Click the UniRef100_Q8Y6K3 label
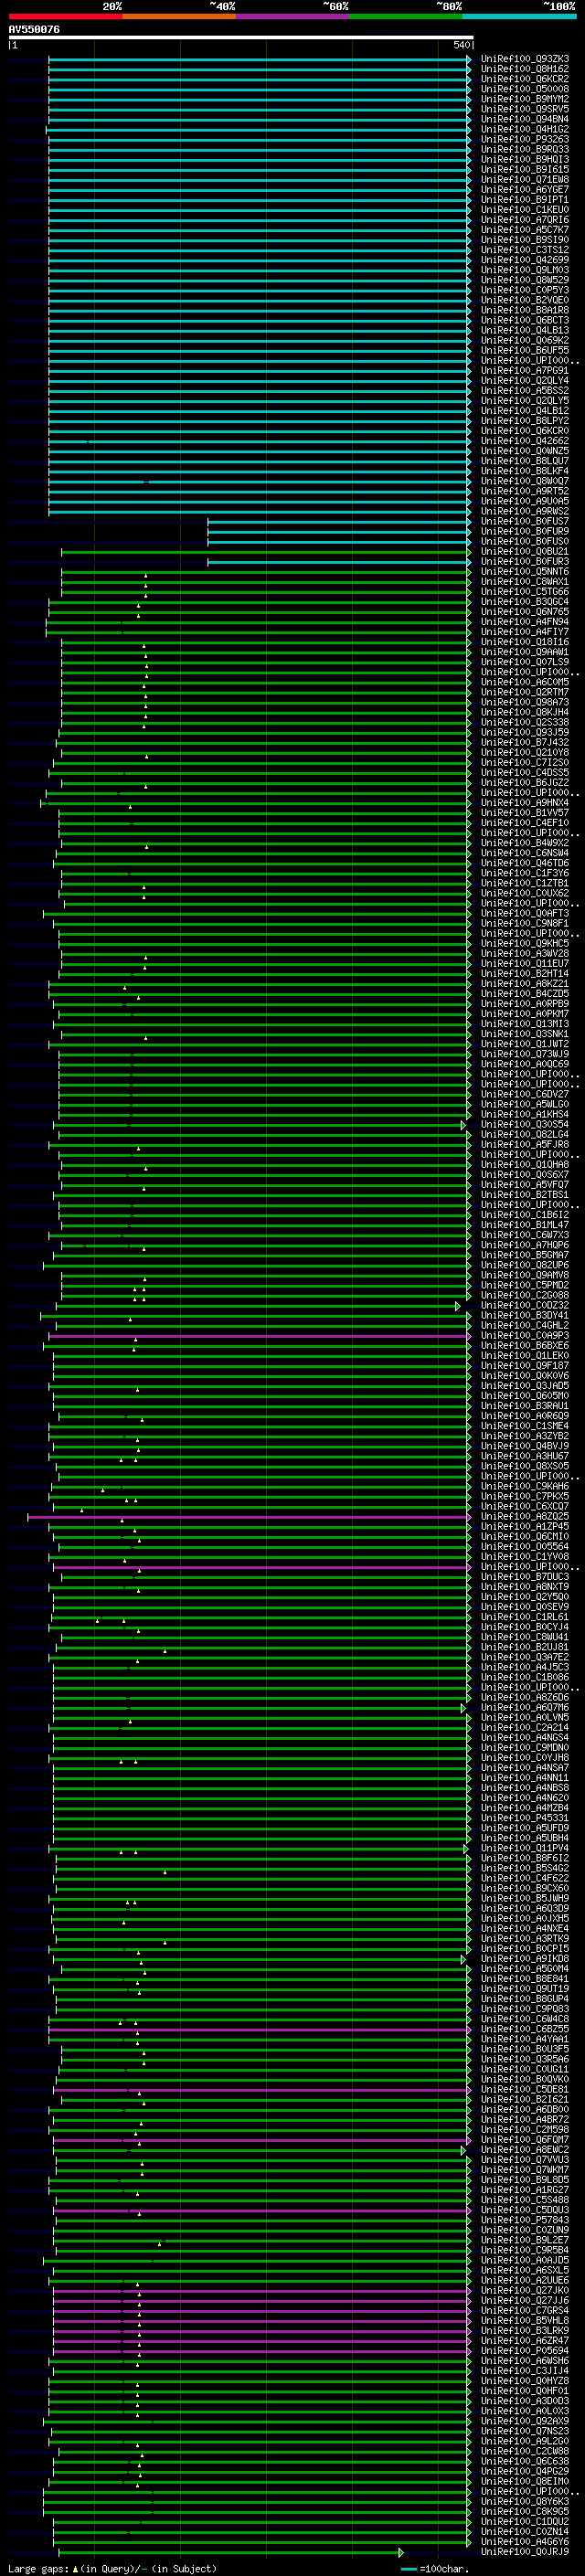The image size is (585, 2576). click(525, 2501)
